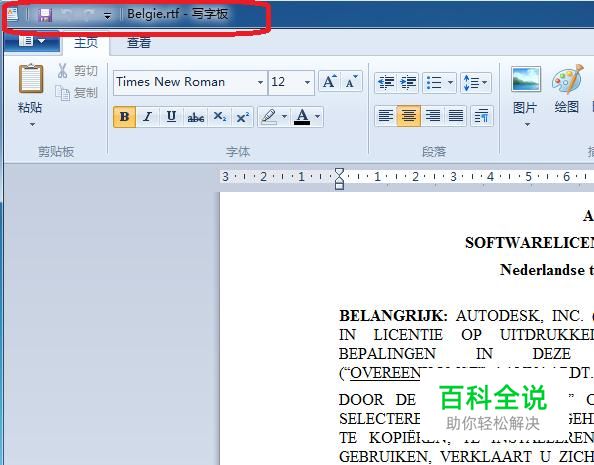Click the shrink font icon

pyautogui.click(x=351, y=81)
